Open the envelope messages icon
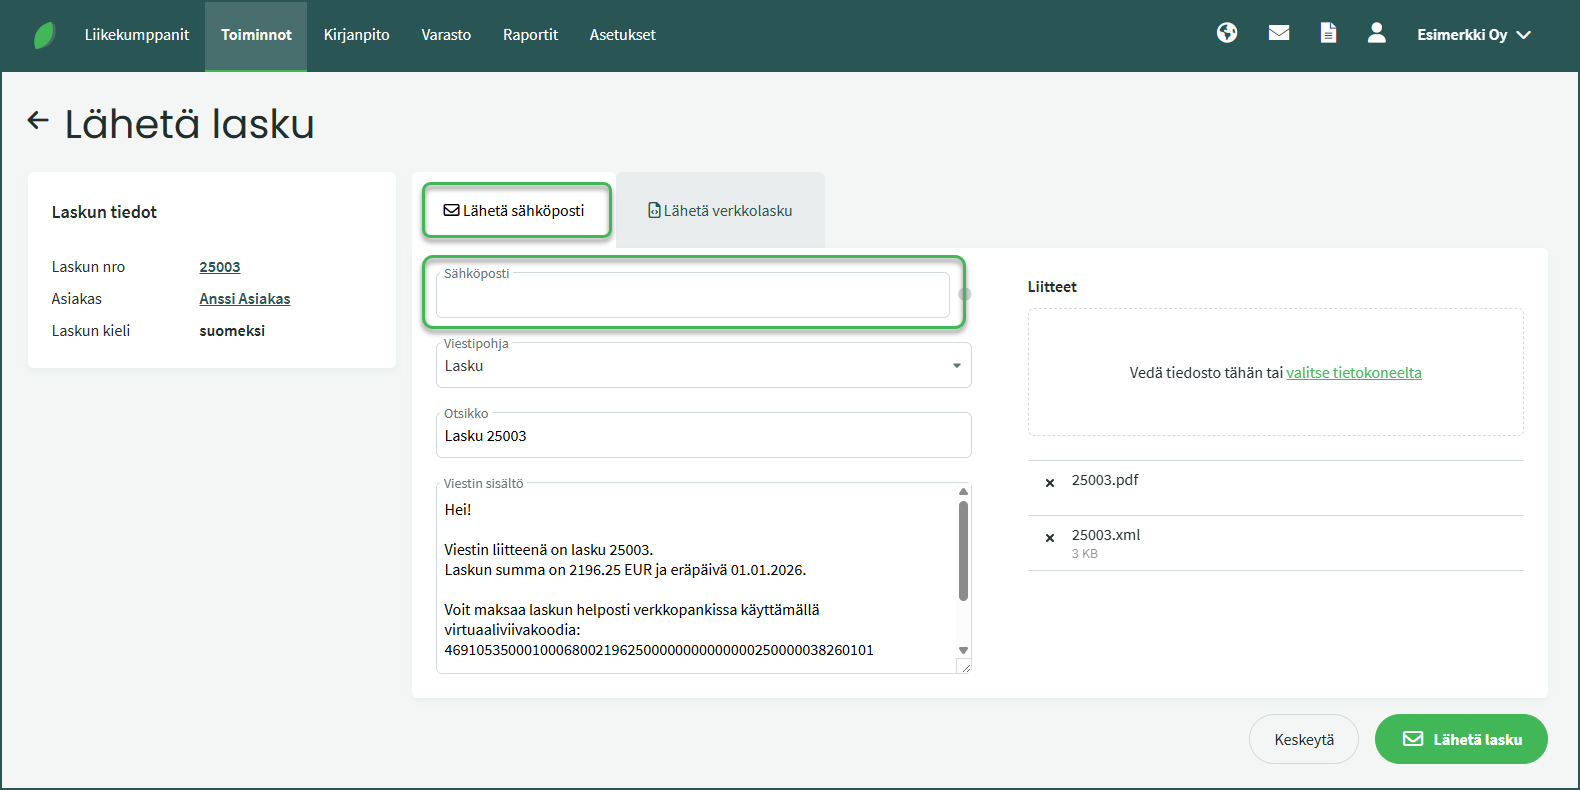 (x=1278, y=33)
